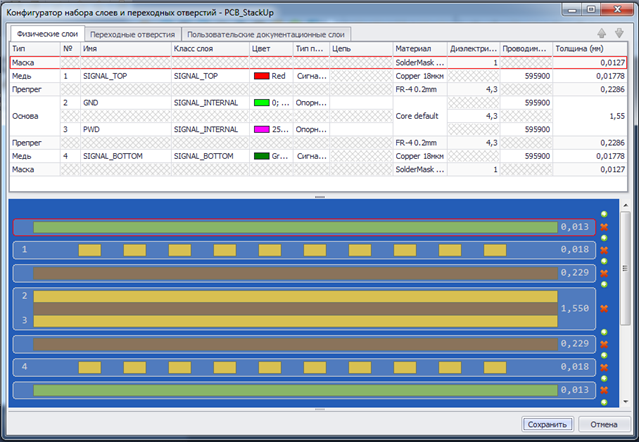Pick the magenta color swatch for PWD layer
Image resolution: width=639 pixels, height=442 pixels.
coord(262,129)
